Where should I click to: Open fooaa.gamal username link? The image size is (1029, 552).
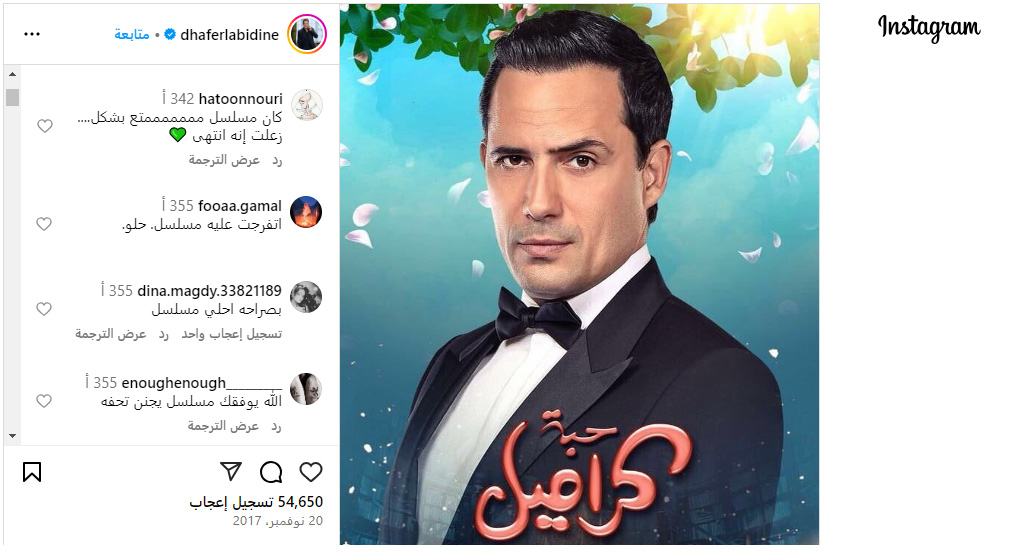[240, 206]
